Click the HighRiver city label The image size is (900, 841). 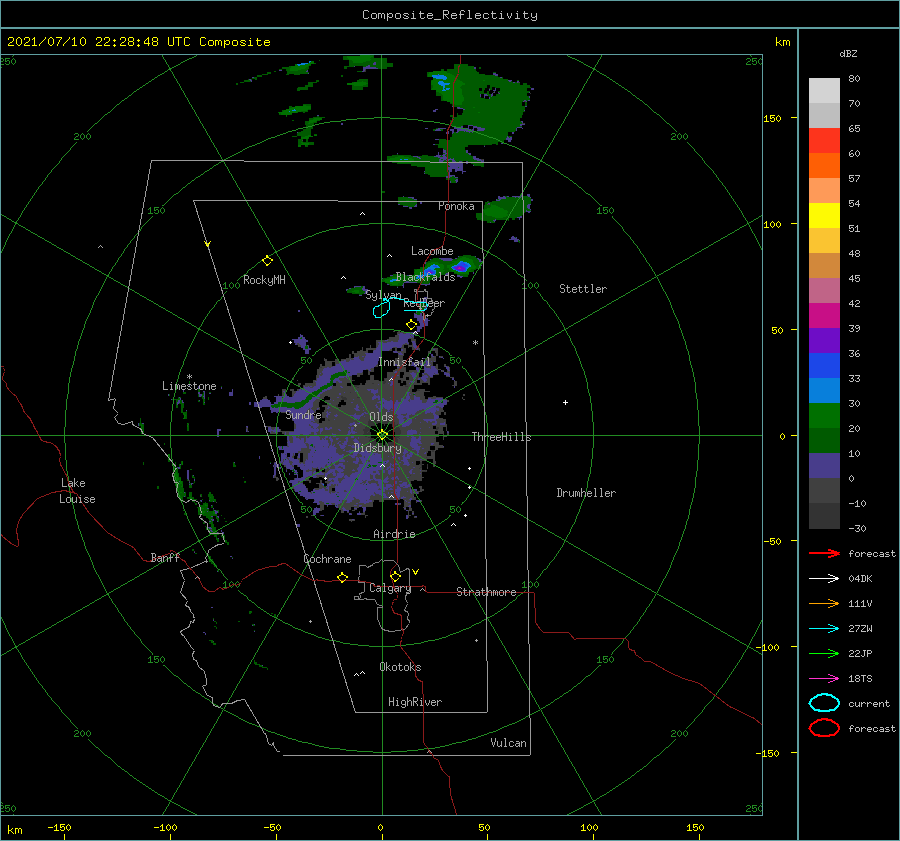pyautogui.click(x=415, y=702)
